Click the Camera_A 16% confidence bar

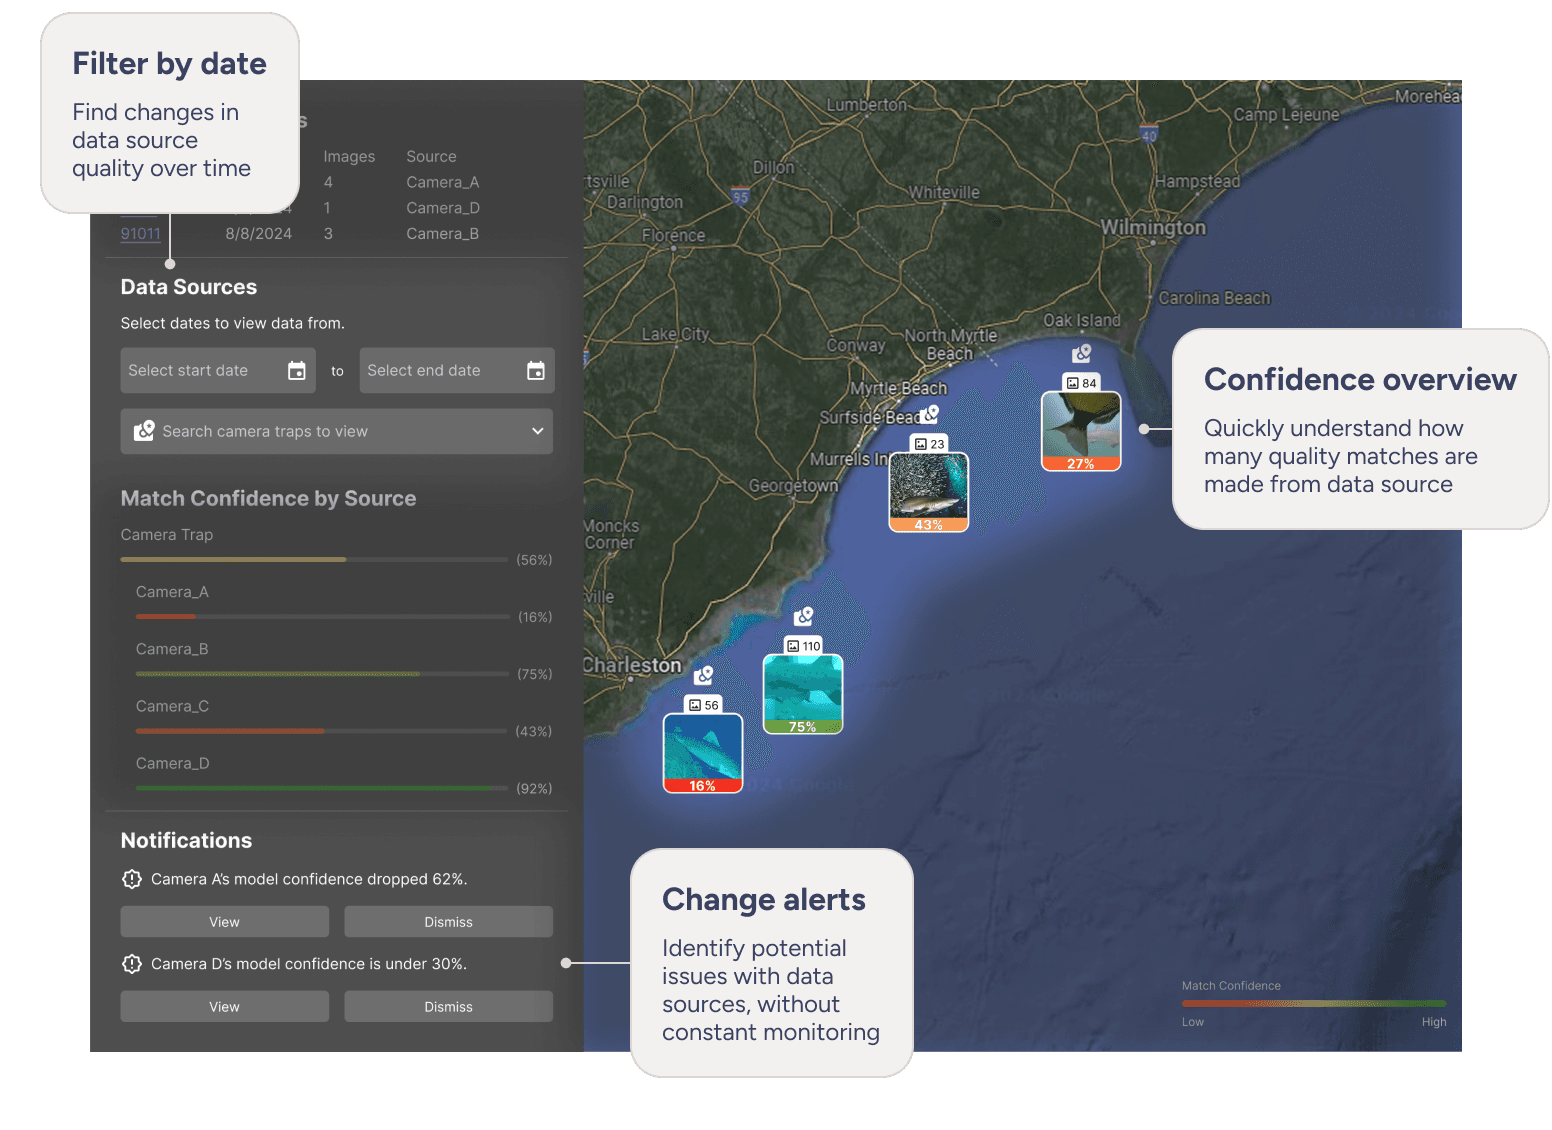pyautogui.click(x=323, y=617)
